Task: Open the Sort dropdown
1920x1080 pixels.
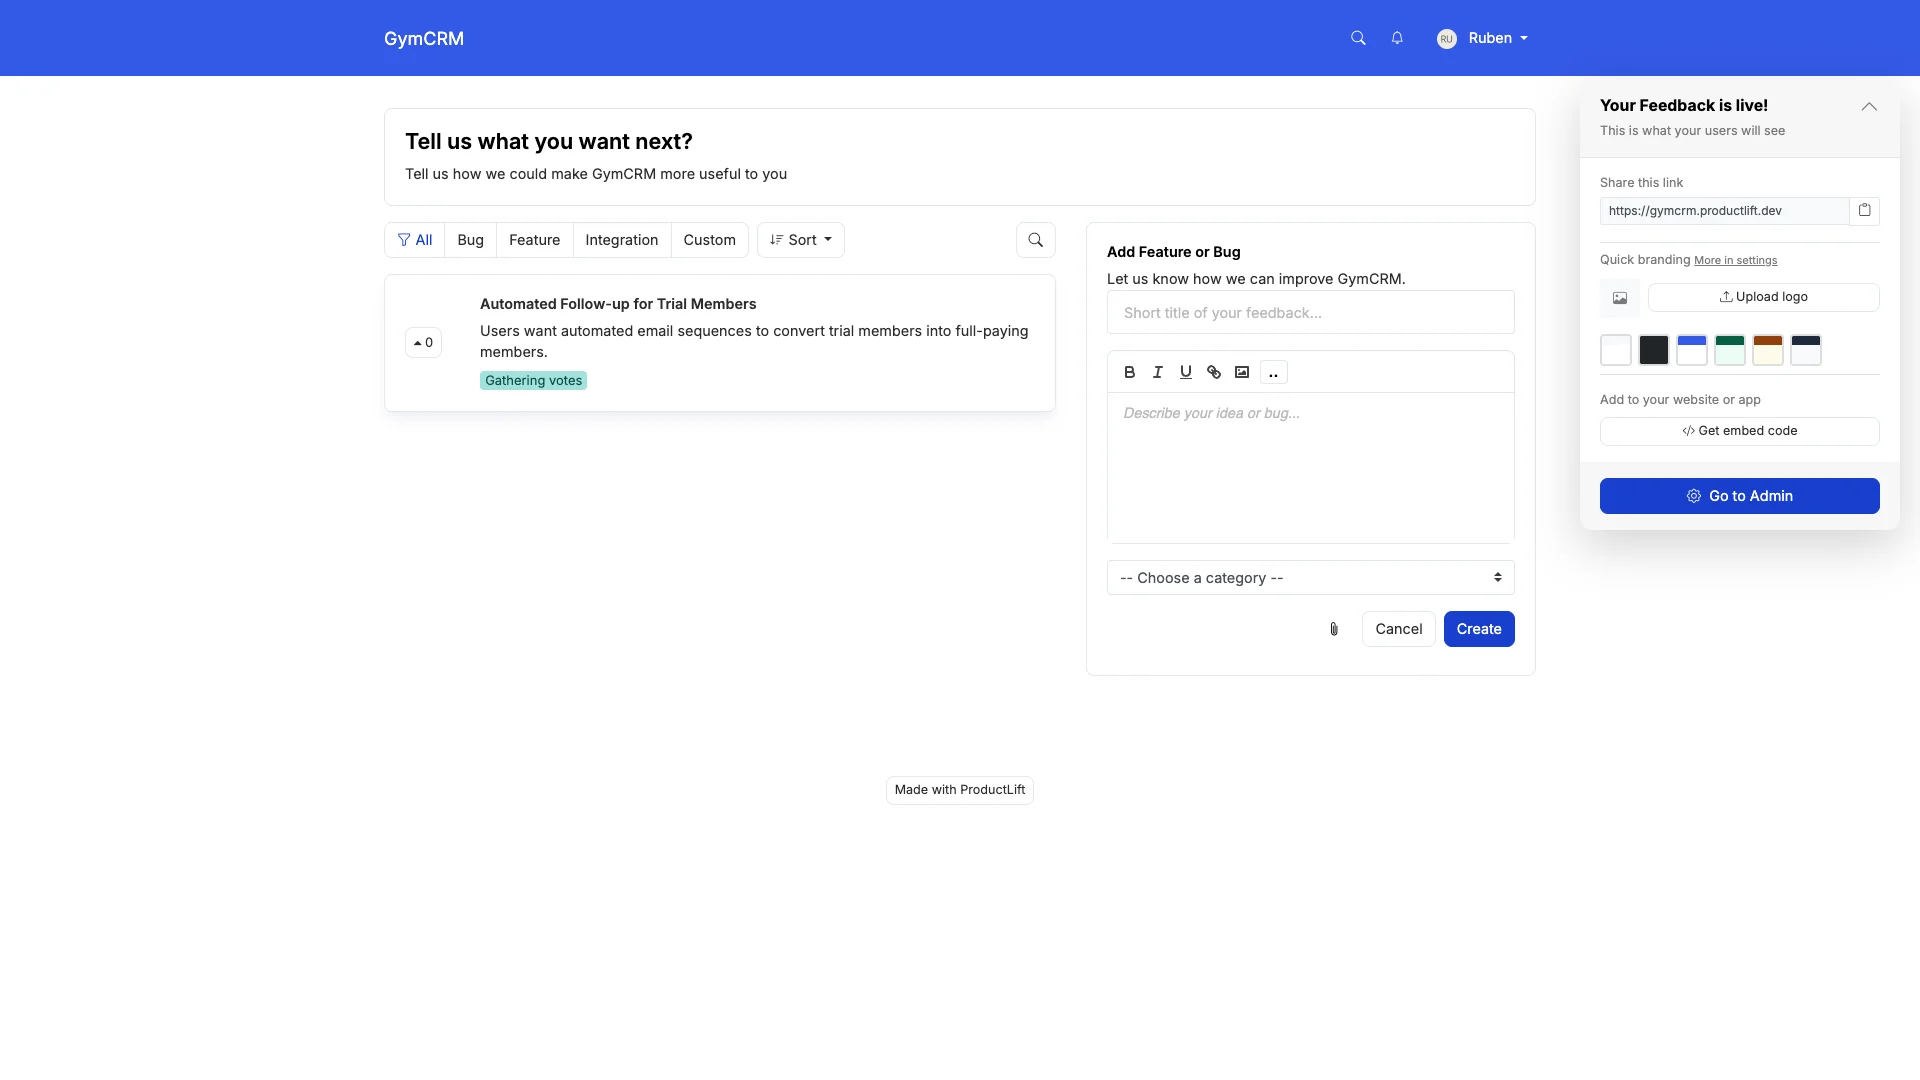Action: coord(800,239)
